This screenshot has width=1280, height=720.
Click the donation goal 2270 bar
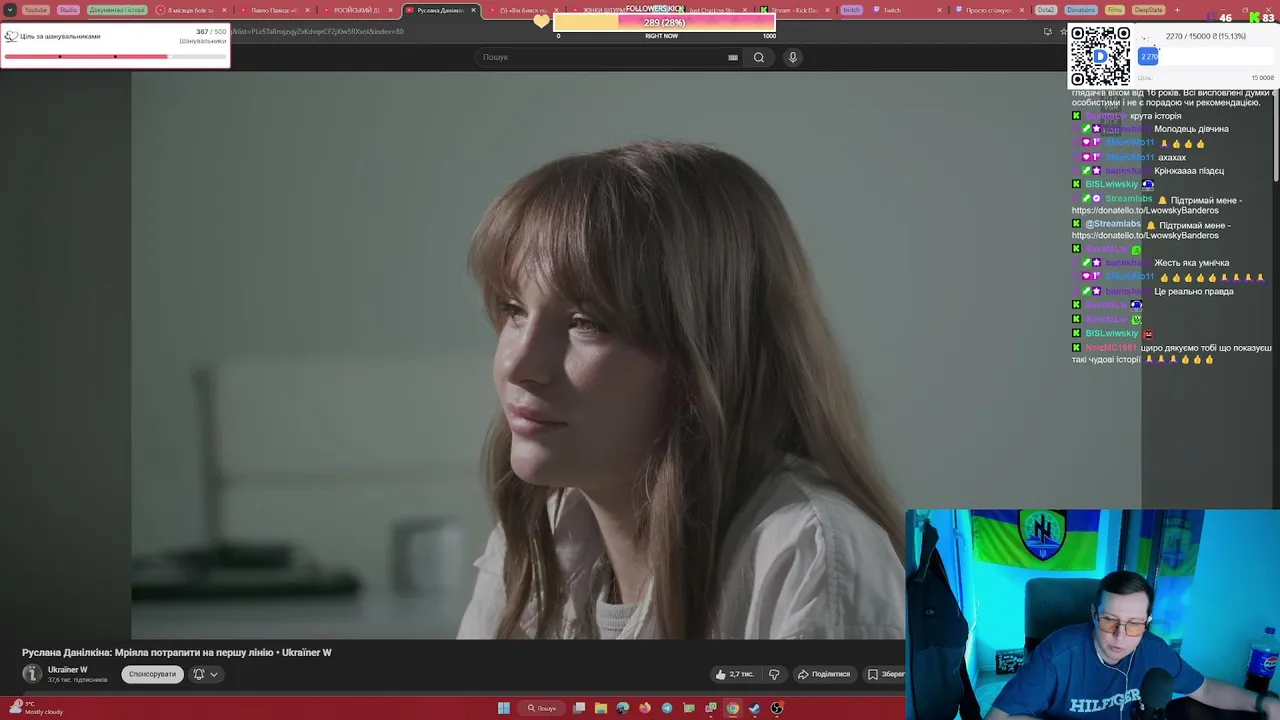click(x=1206, y=57)
